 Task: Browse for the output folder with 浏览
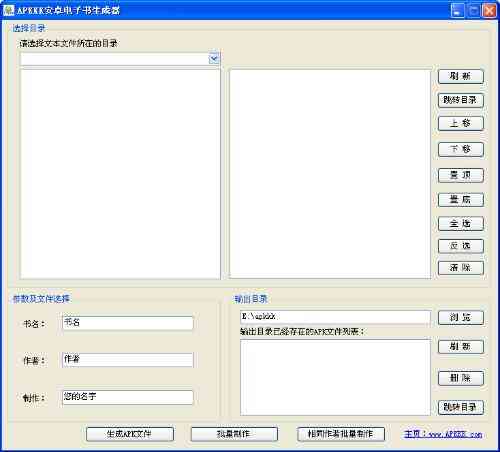[461, 318]
